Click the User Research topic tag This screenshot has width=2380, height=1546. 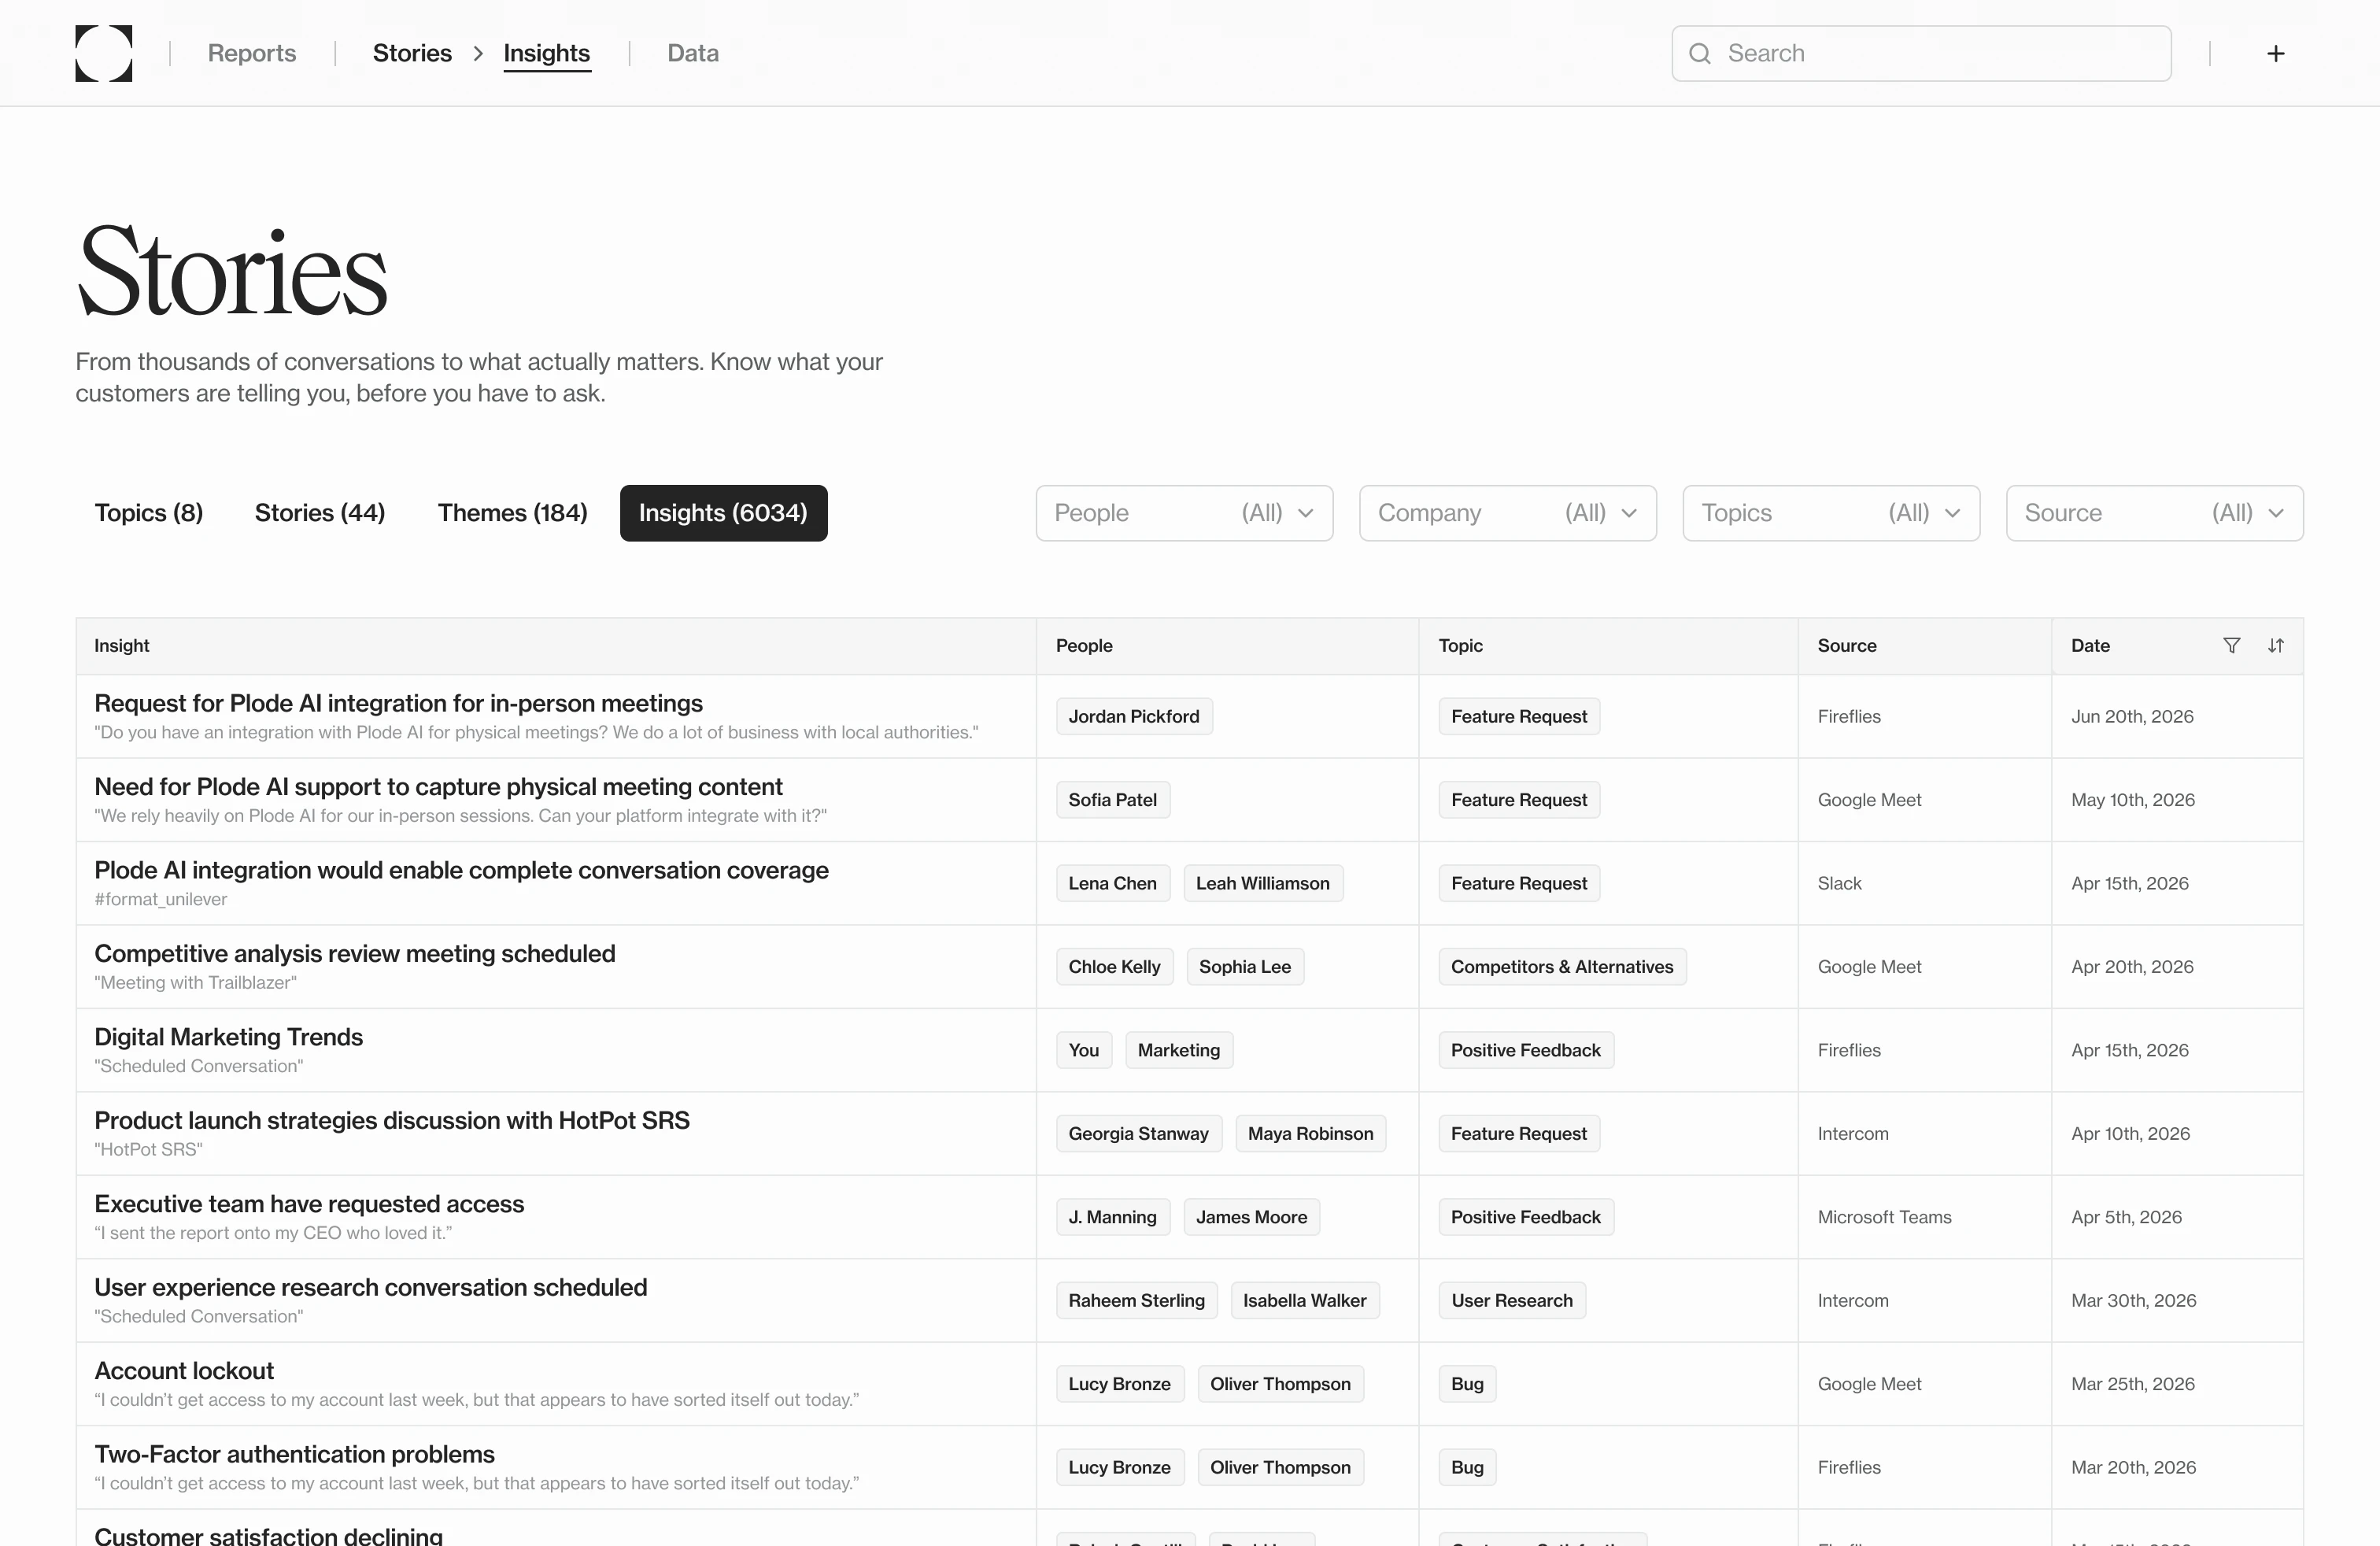click(1511, 1300)
